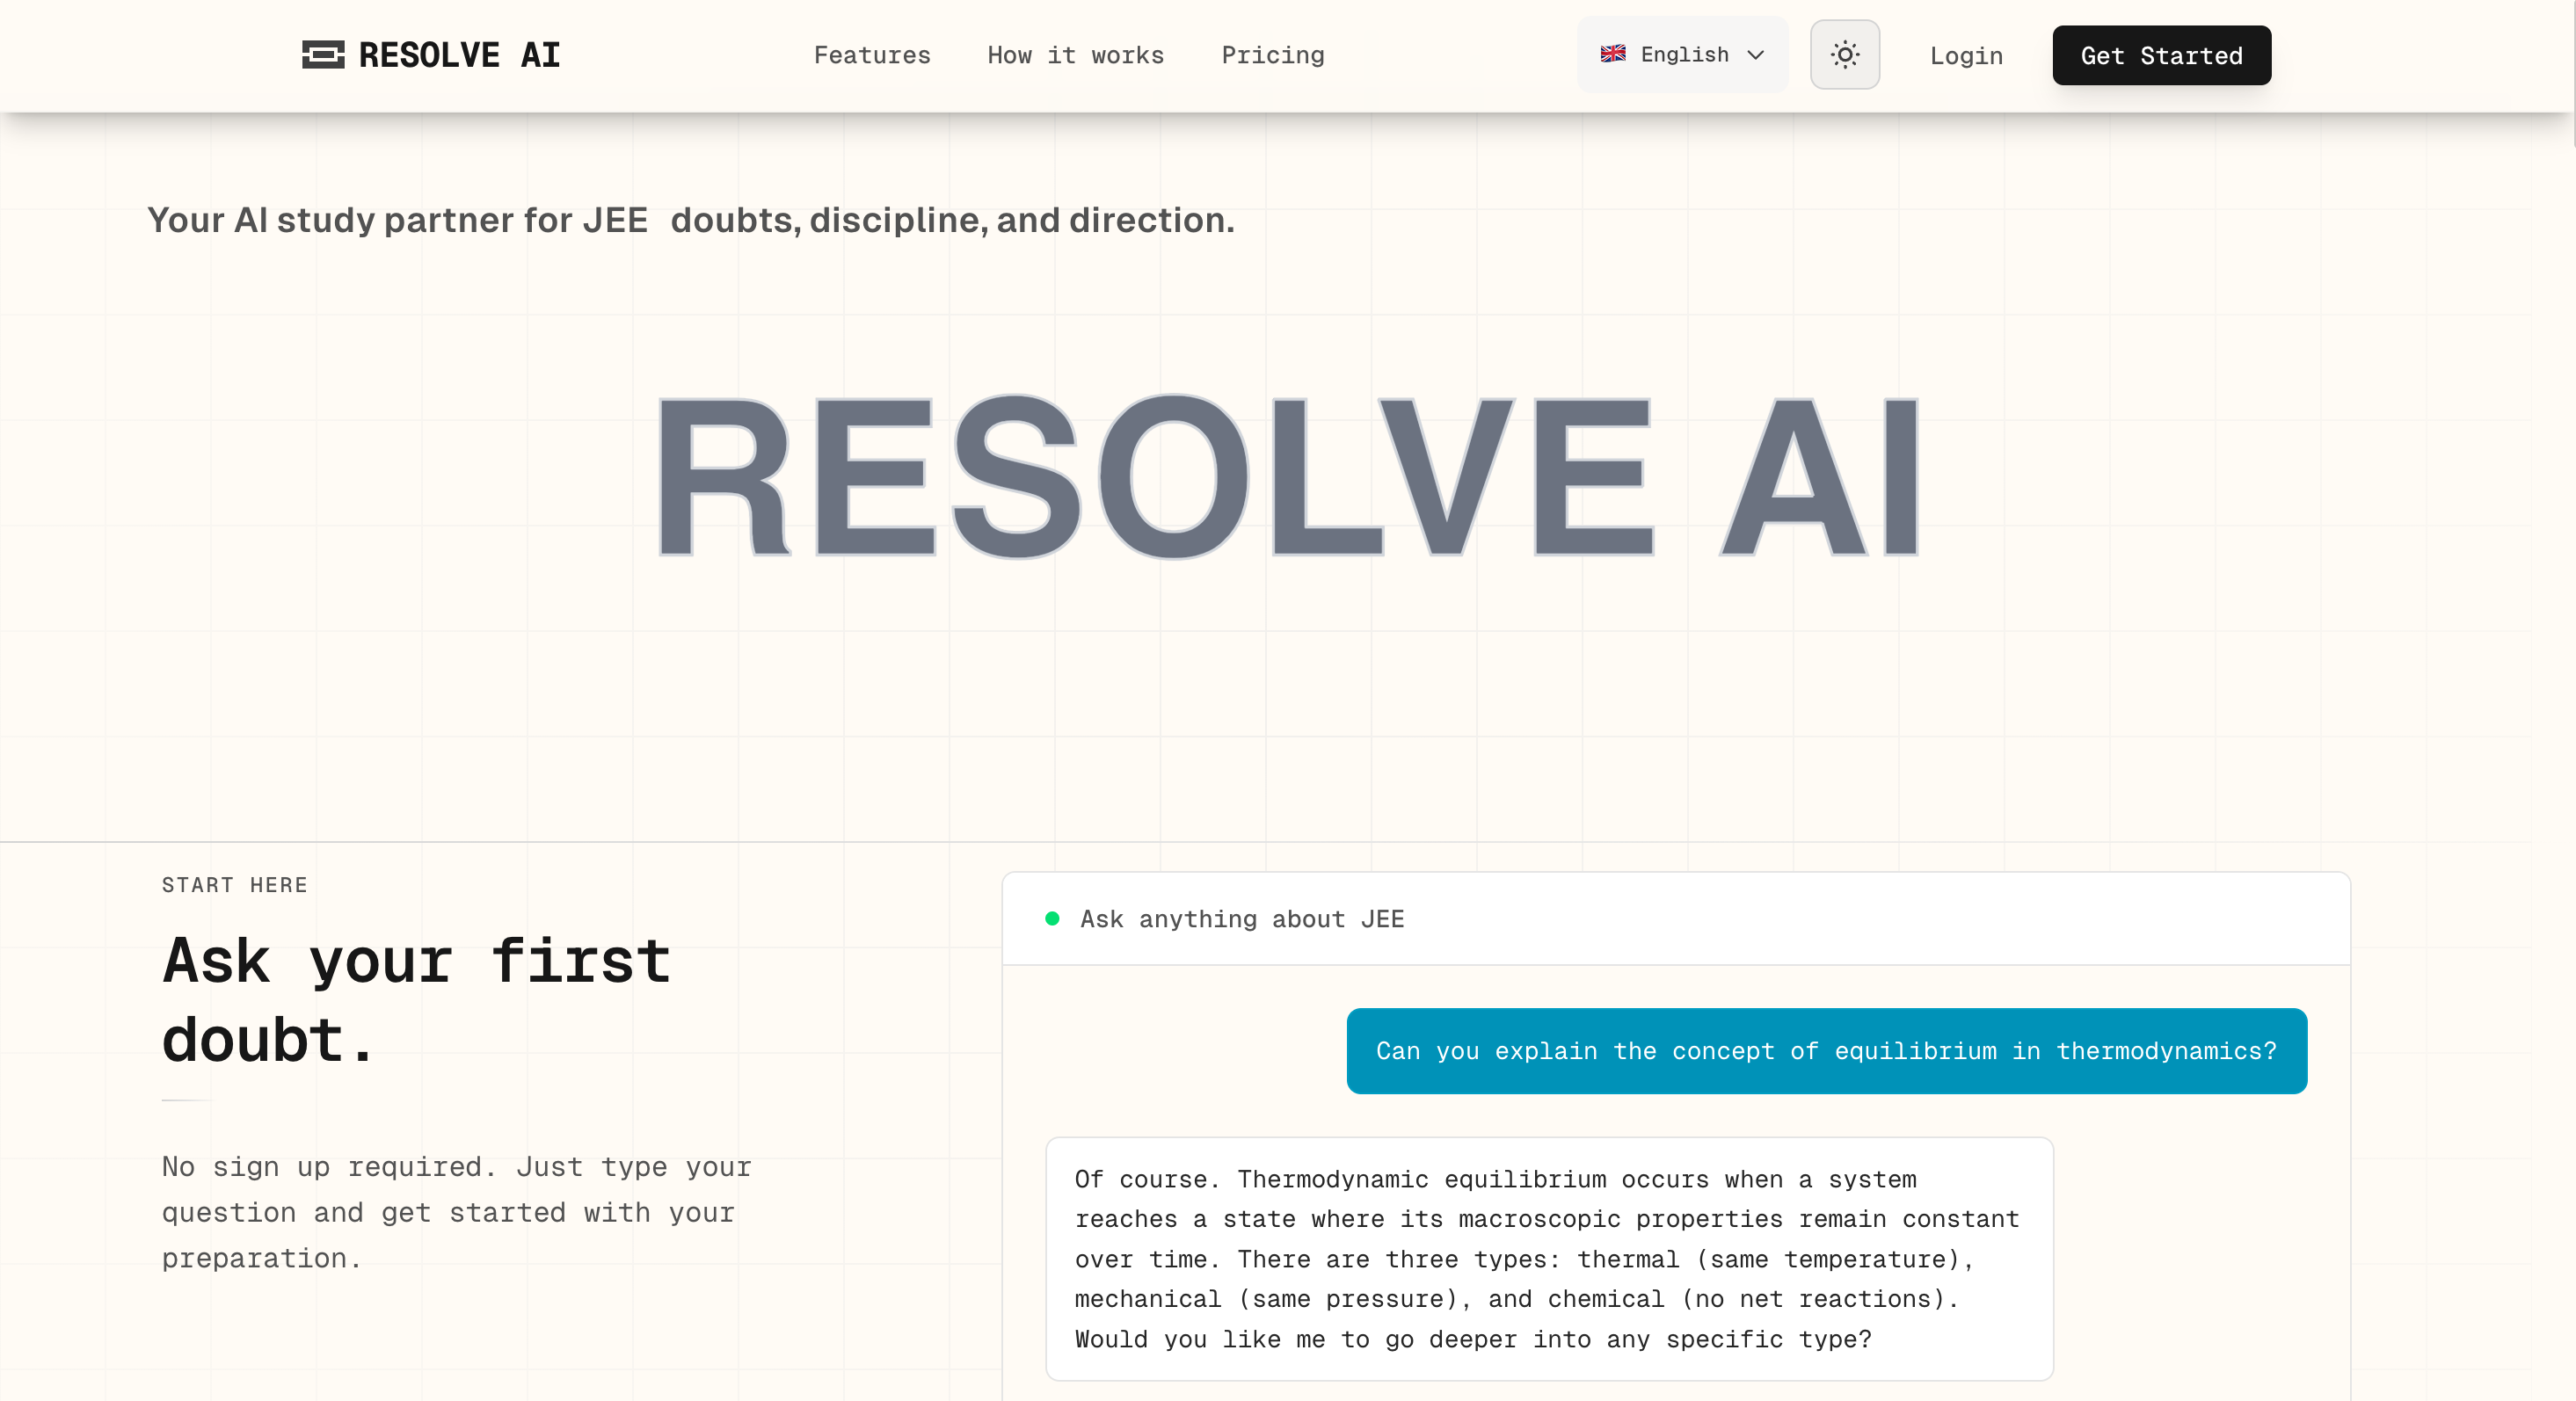2576x1401 pixels.
Task: Click the 'Ask your first doubt.' heading
Action: (416, 998)
